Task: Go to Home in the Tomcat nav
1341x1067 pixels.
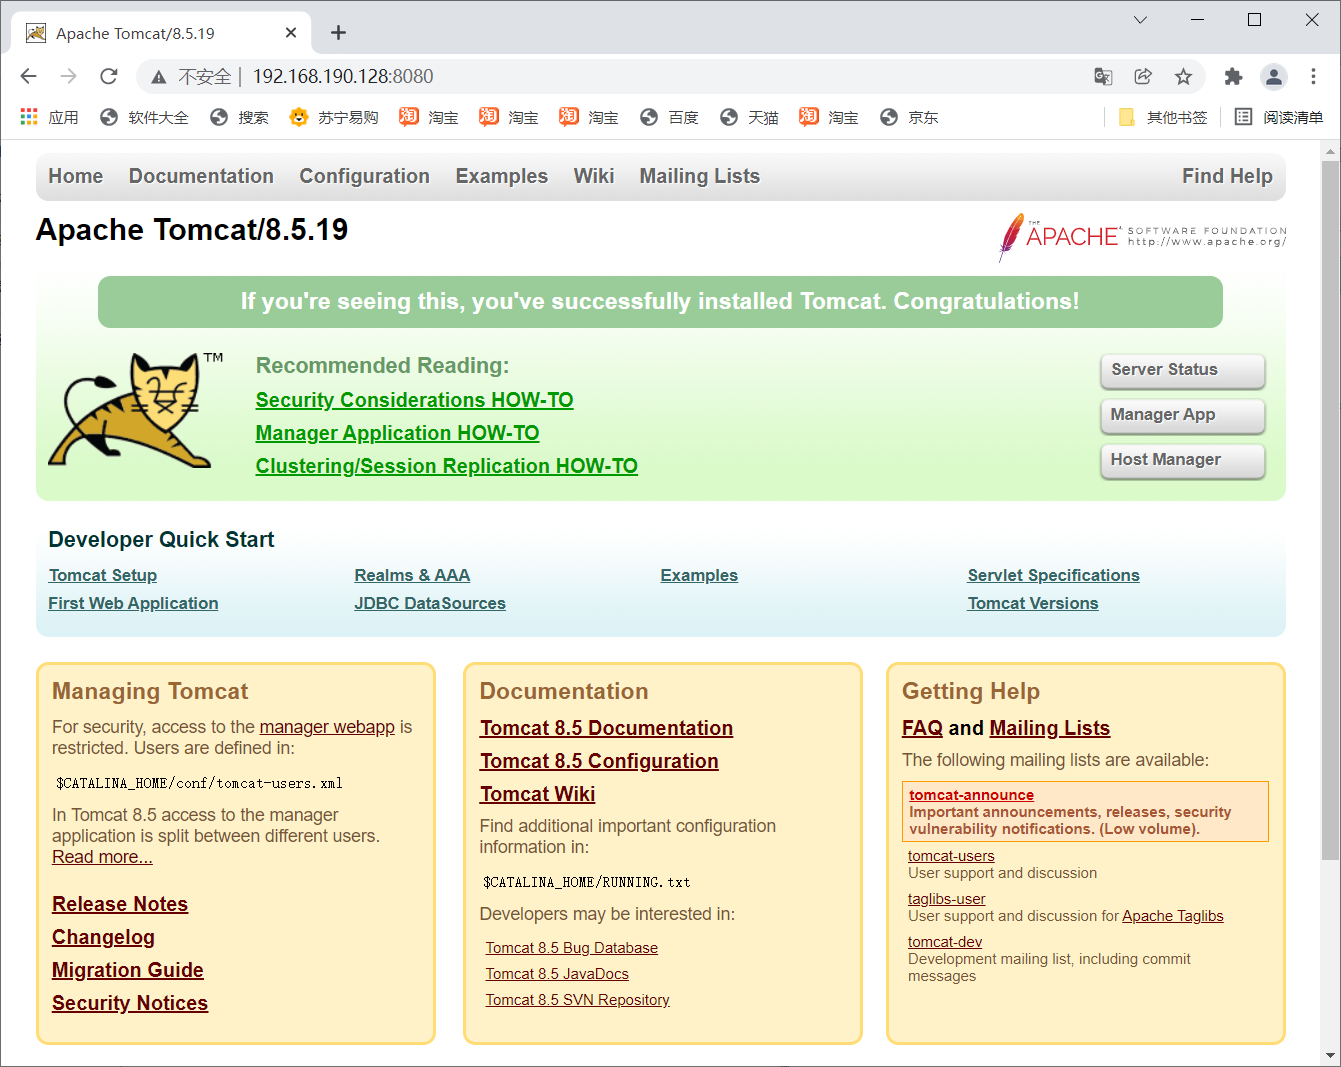Action: click(76, 176)
